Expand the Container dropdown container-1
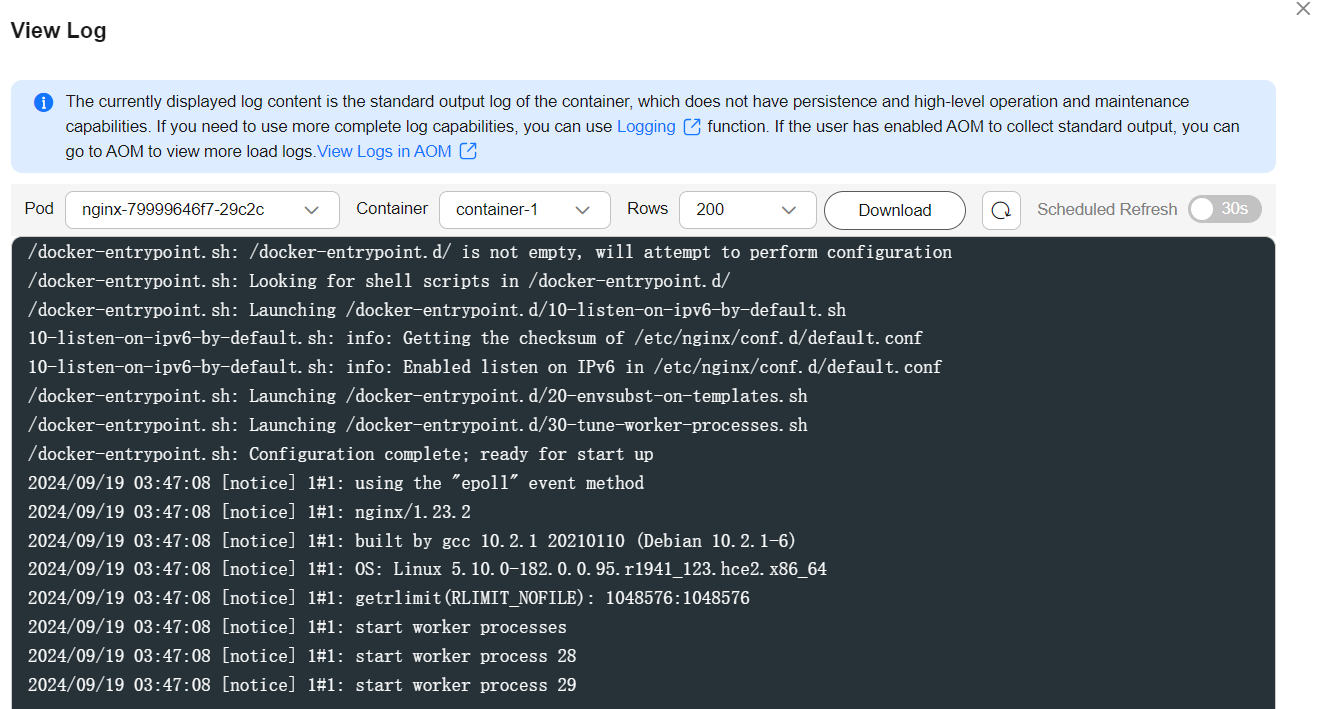 [x=525, y=210]
